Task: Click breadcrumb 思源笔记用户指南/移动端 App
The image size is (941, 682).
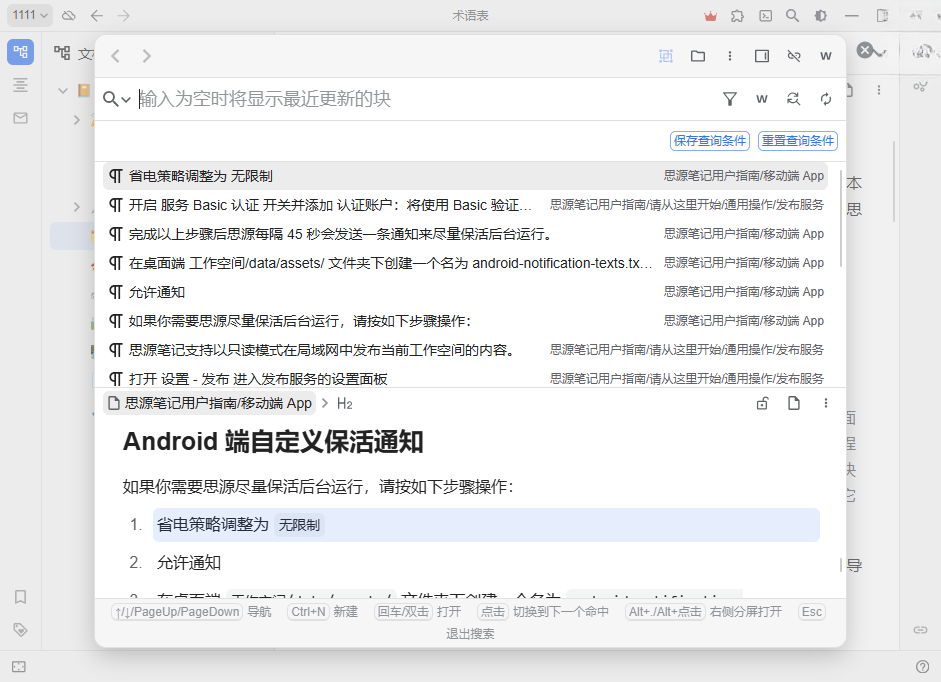Action: [210, 403]
